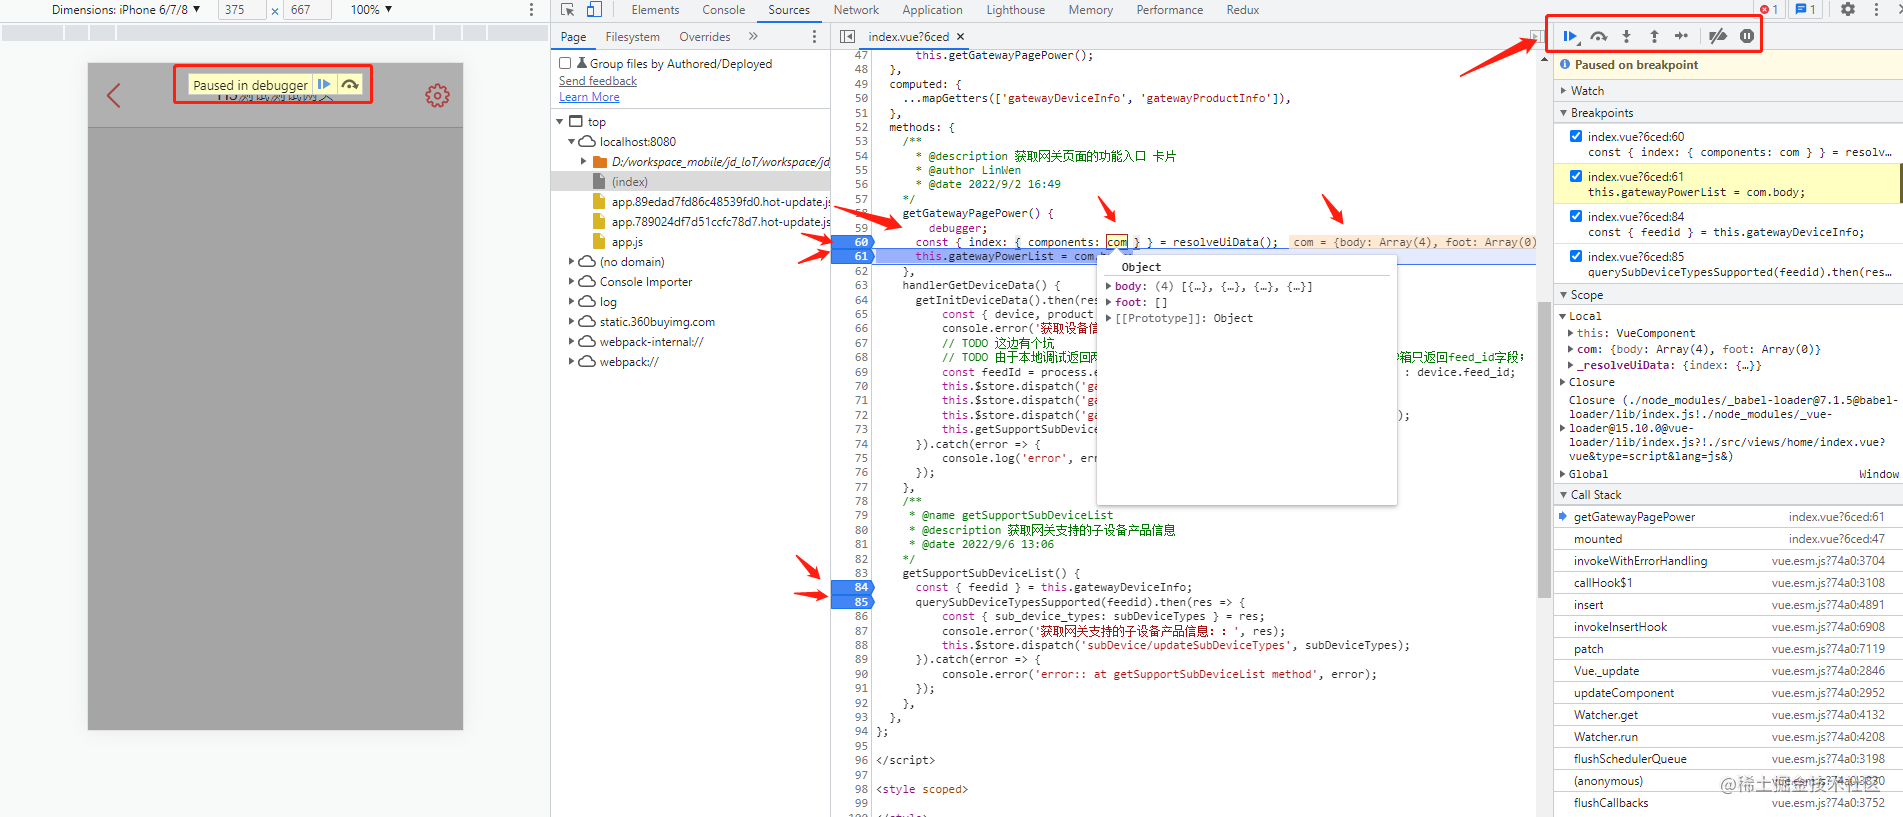Select the Overrides navigator tab

705,37
